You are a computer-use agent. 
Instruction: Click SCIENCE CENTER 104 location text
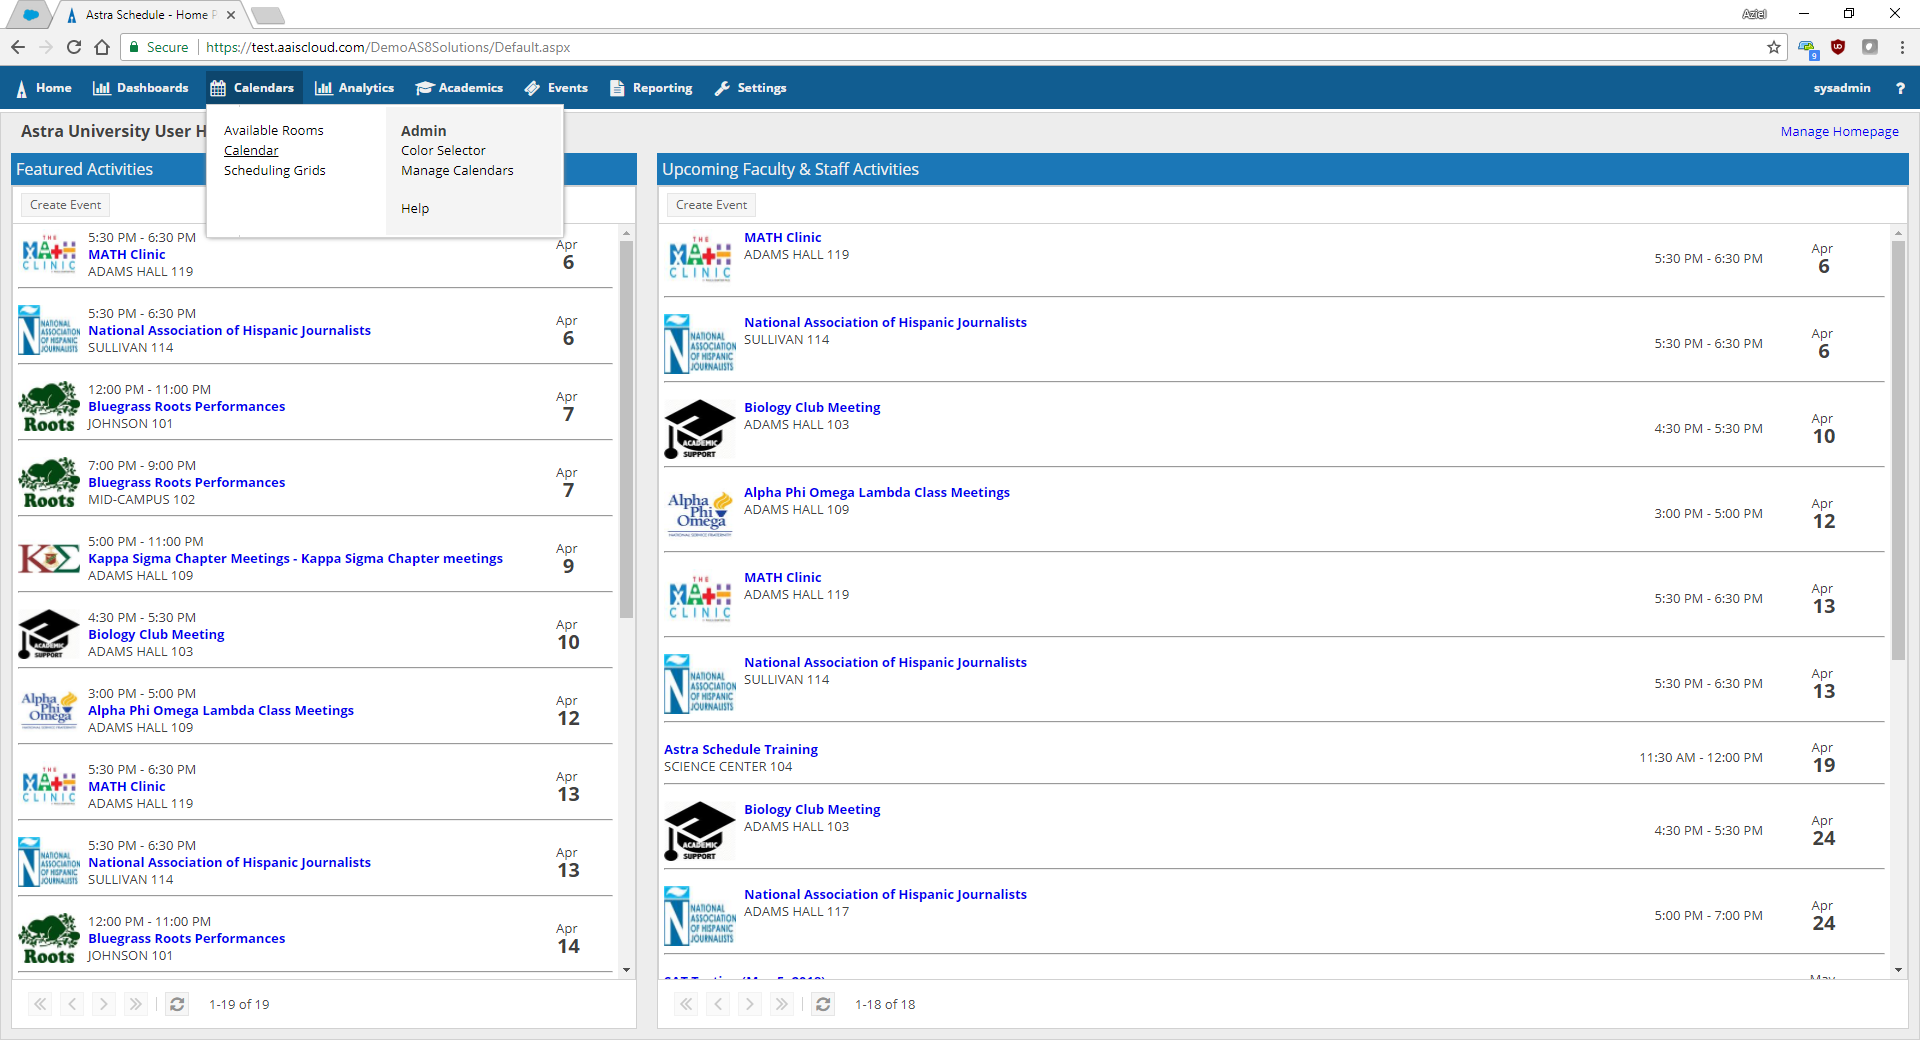(x=728, y=767)
